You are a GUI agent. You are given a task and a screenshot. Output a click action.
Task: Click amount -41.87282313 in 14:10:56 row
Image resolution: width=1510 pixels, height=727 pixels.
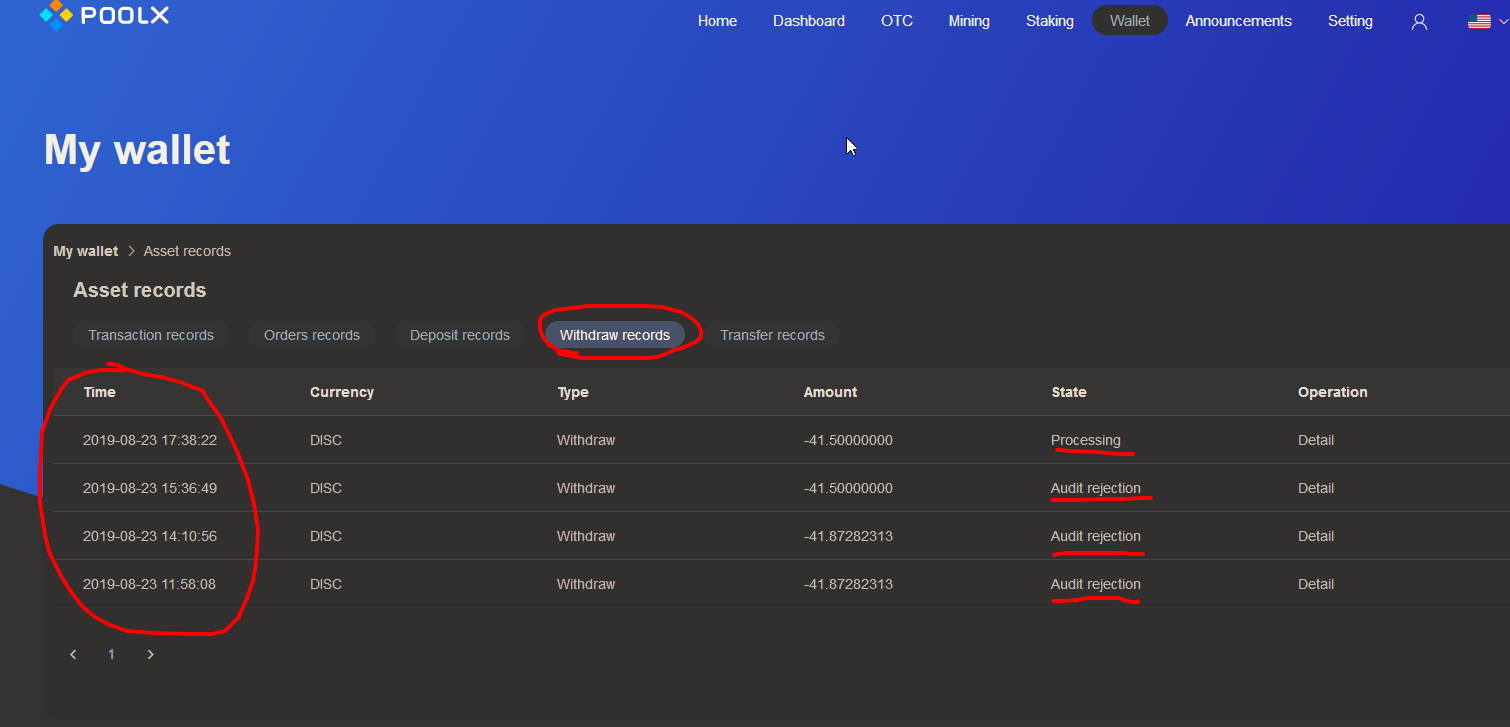pos(848,536)
